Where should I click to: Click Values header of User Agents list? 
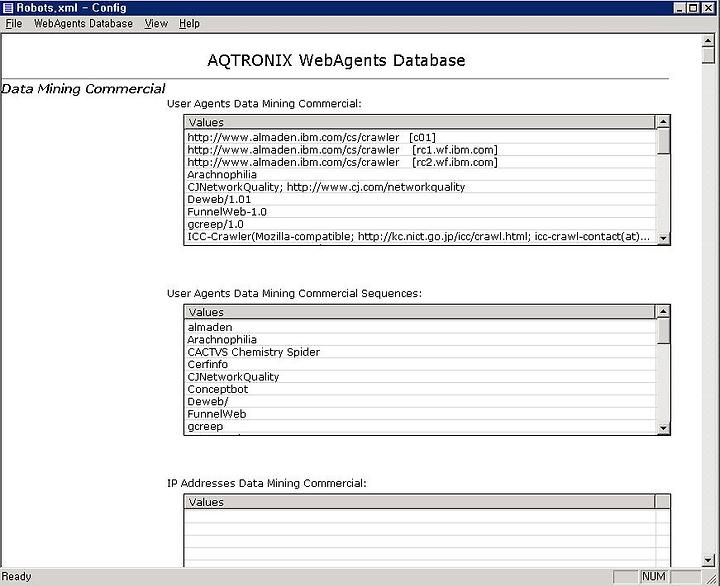[420, 122]
